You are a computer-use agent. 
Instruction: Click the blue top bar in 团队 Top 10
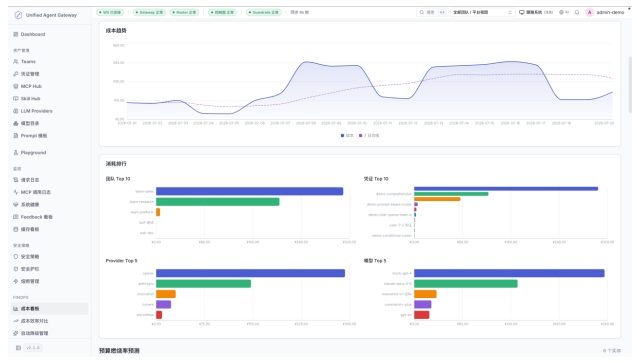tap(249, 191)
